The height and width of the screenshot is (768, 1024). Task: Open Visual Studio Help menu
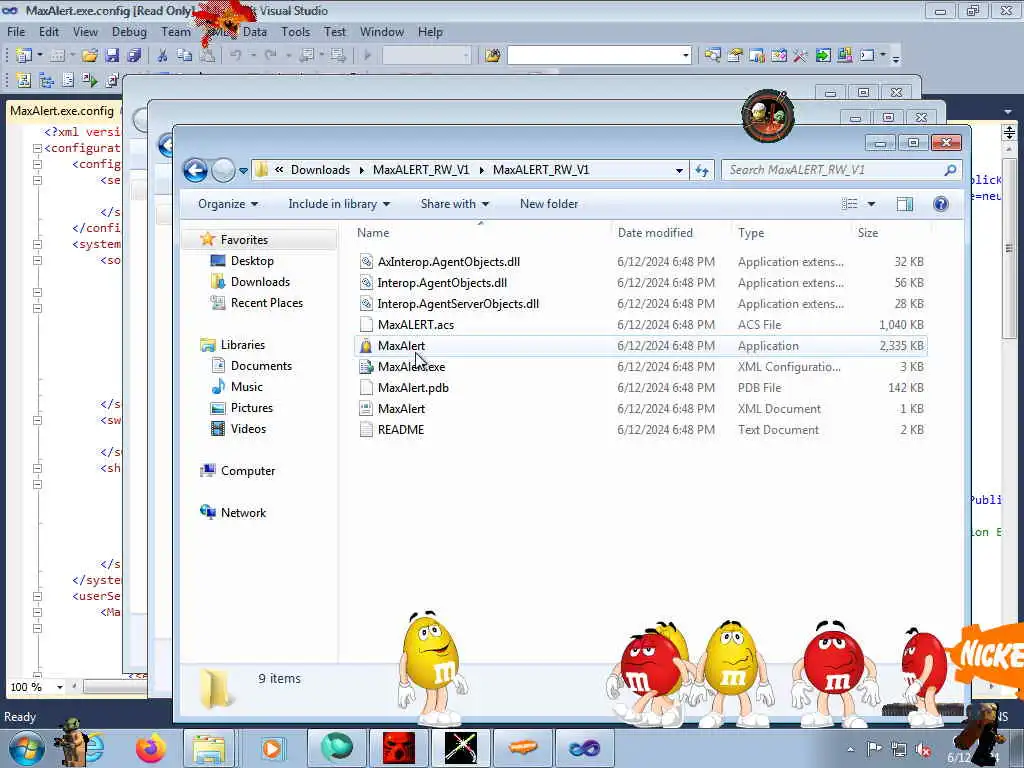tap(430, 31)
